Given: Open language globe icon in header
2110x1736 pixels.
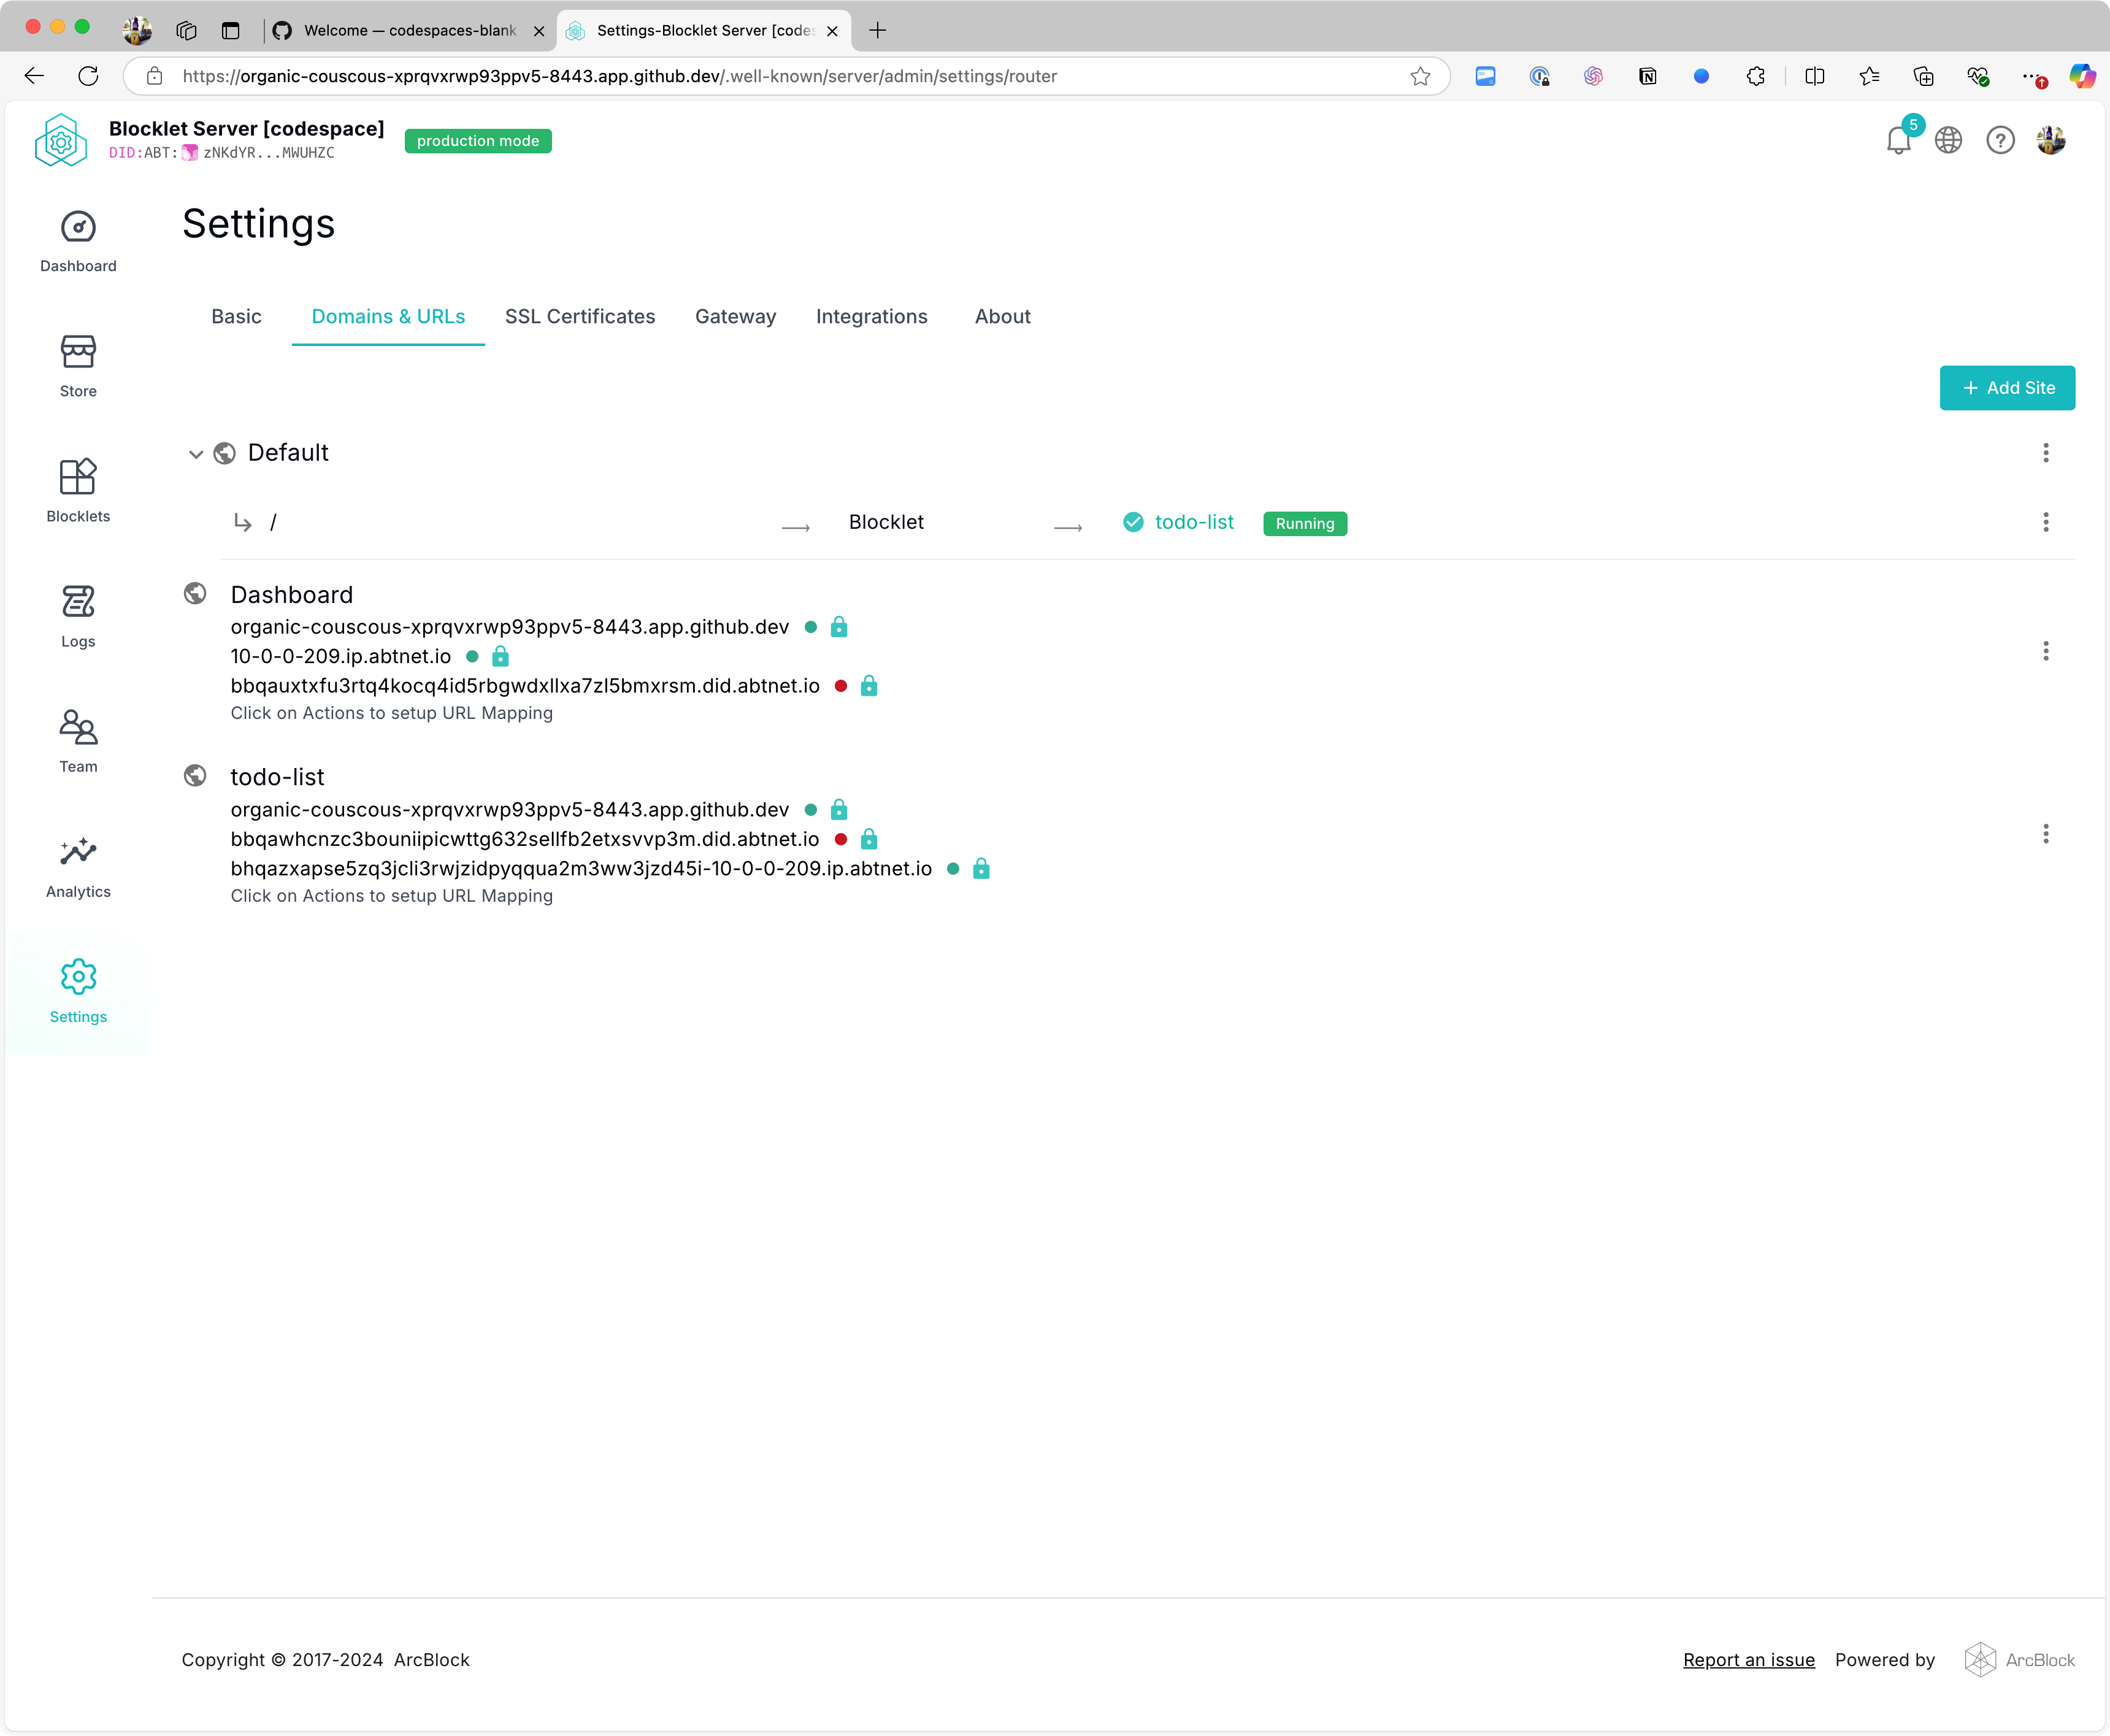Looking at the screenshot, I should coord(1948,141).
